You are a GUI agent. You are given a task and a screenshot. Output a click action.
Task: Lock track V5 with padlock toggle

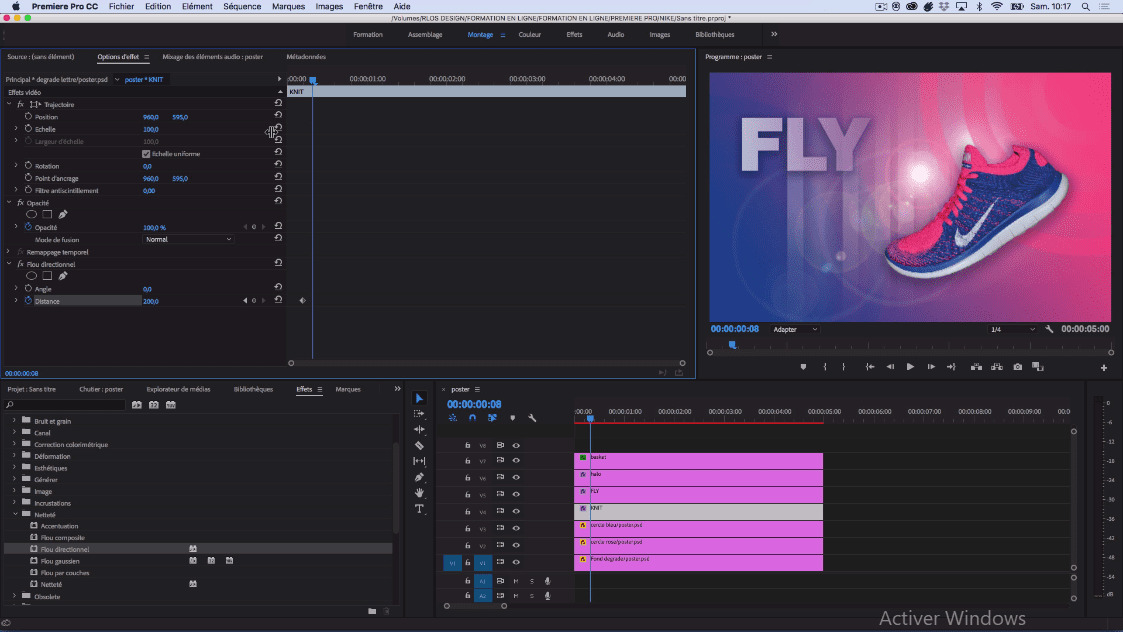468,494
